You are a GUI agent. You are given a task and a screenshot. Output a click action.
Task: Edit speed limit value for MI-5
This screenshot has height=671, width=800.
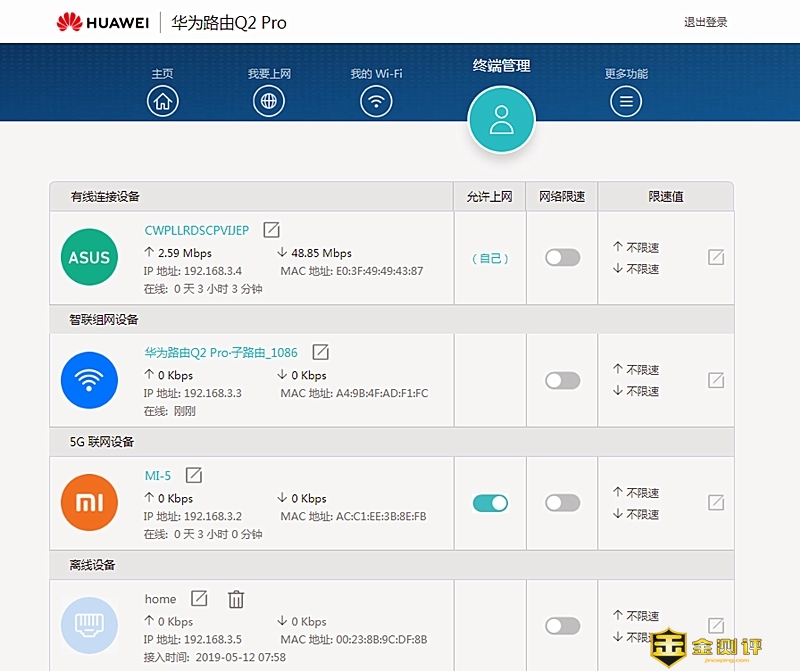click(x=715, y=503)
